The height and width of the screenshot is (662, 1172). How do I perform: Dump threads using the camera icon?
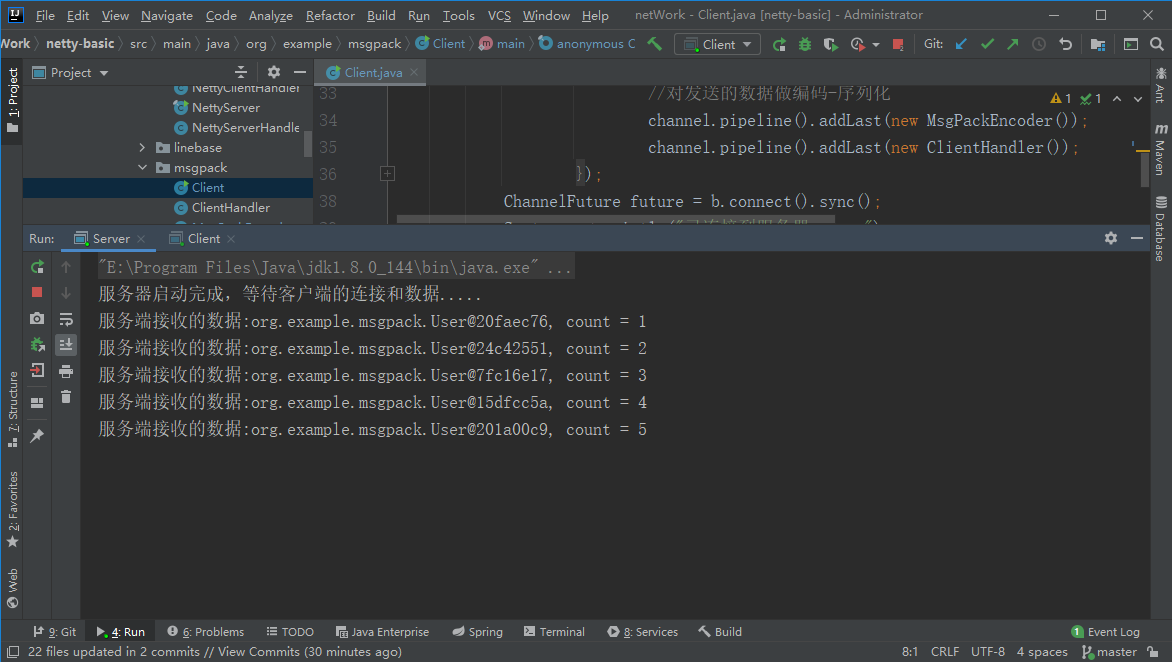coord(37,318)
